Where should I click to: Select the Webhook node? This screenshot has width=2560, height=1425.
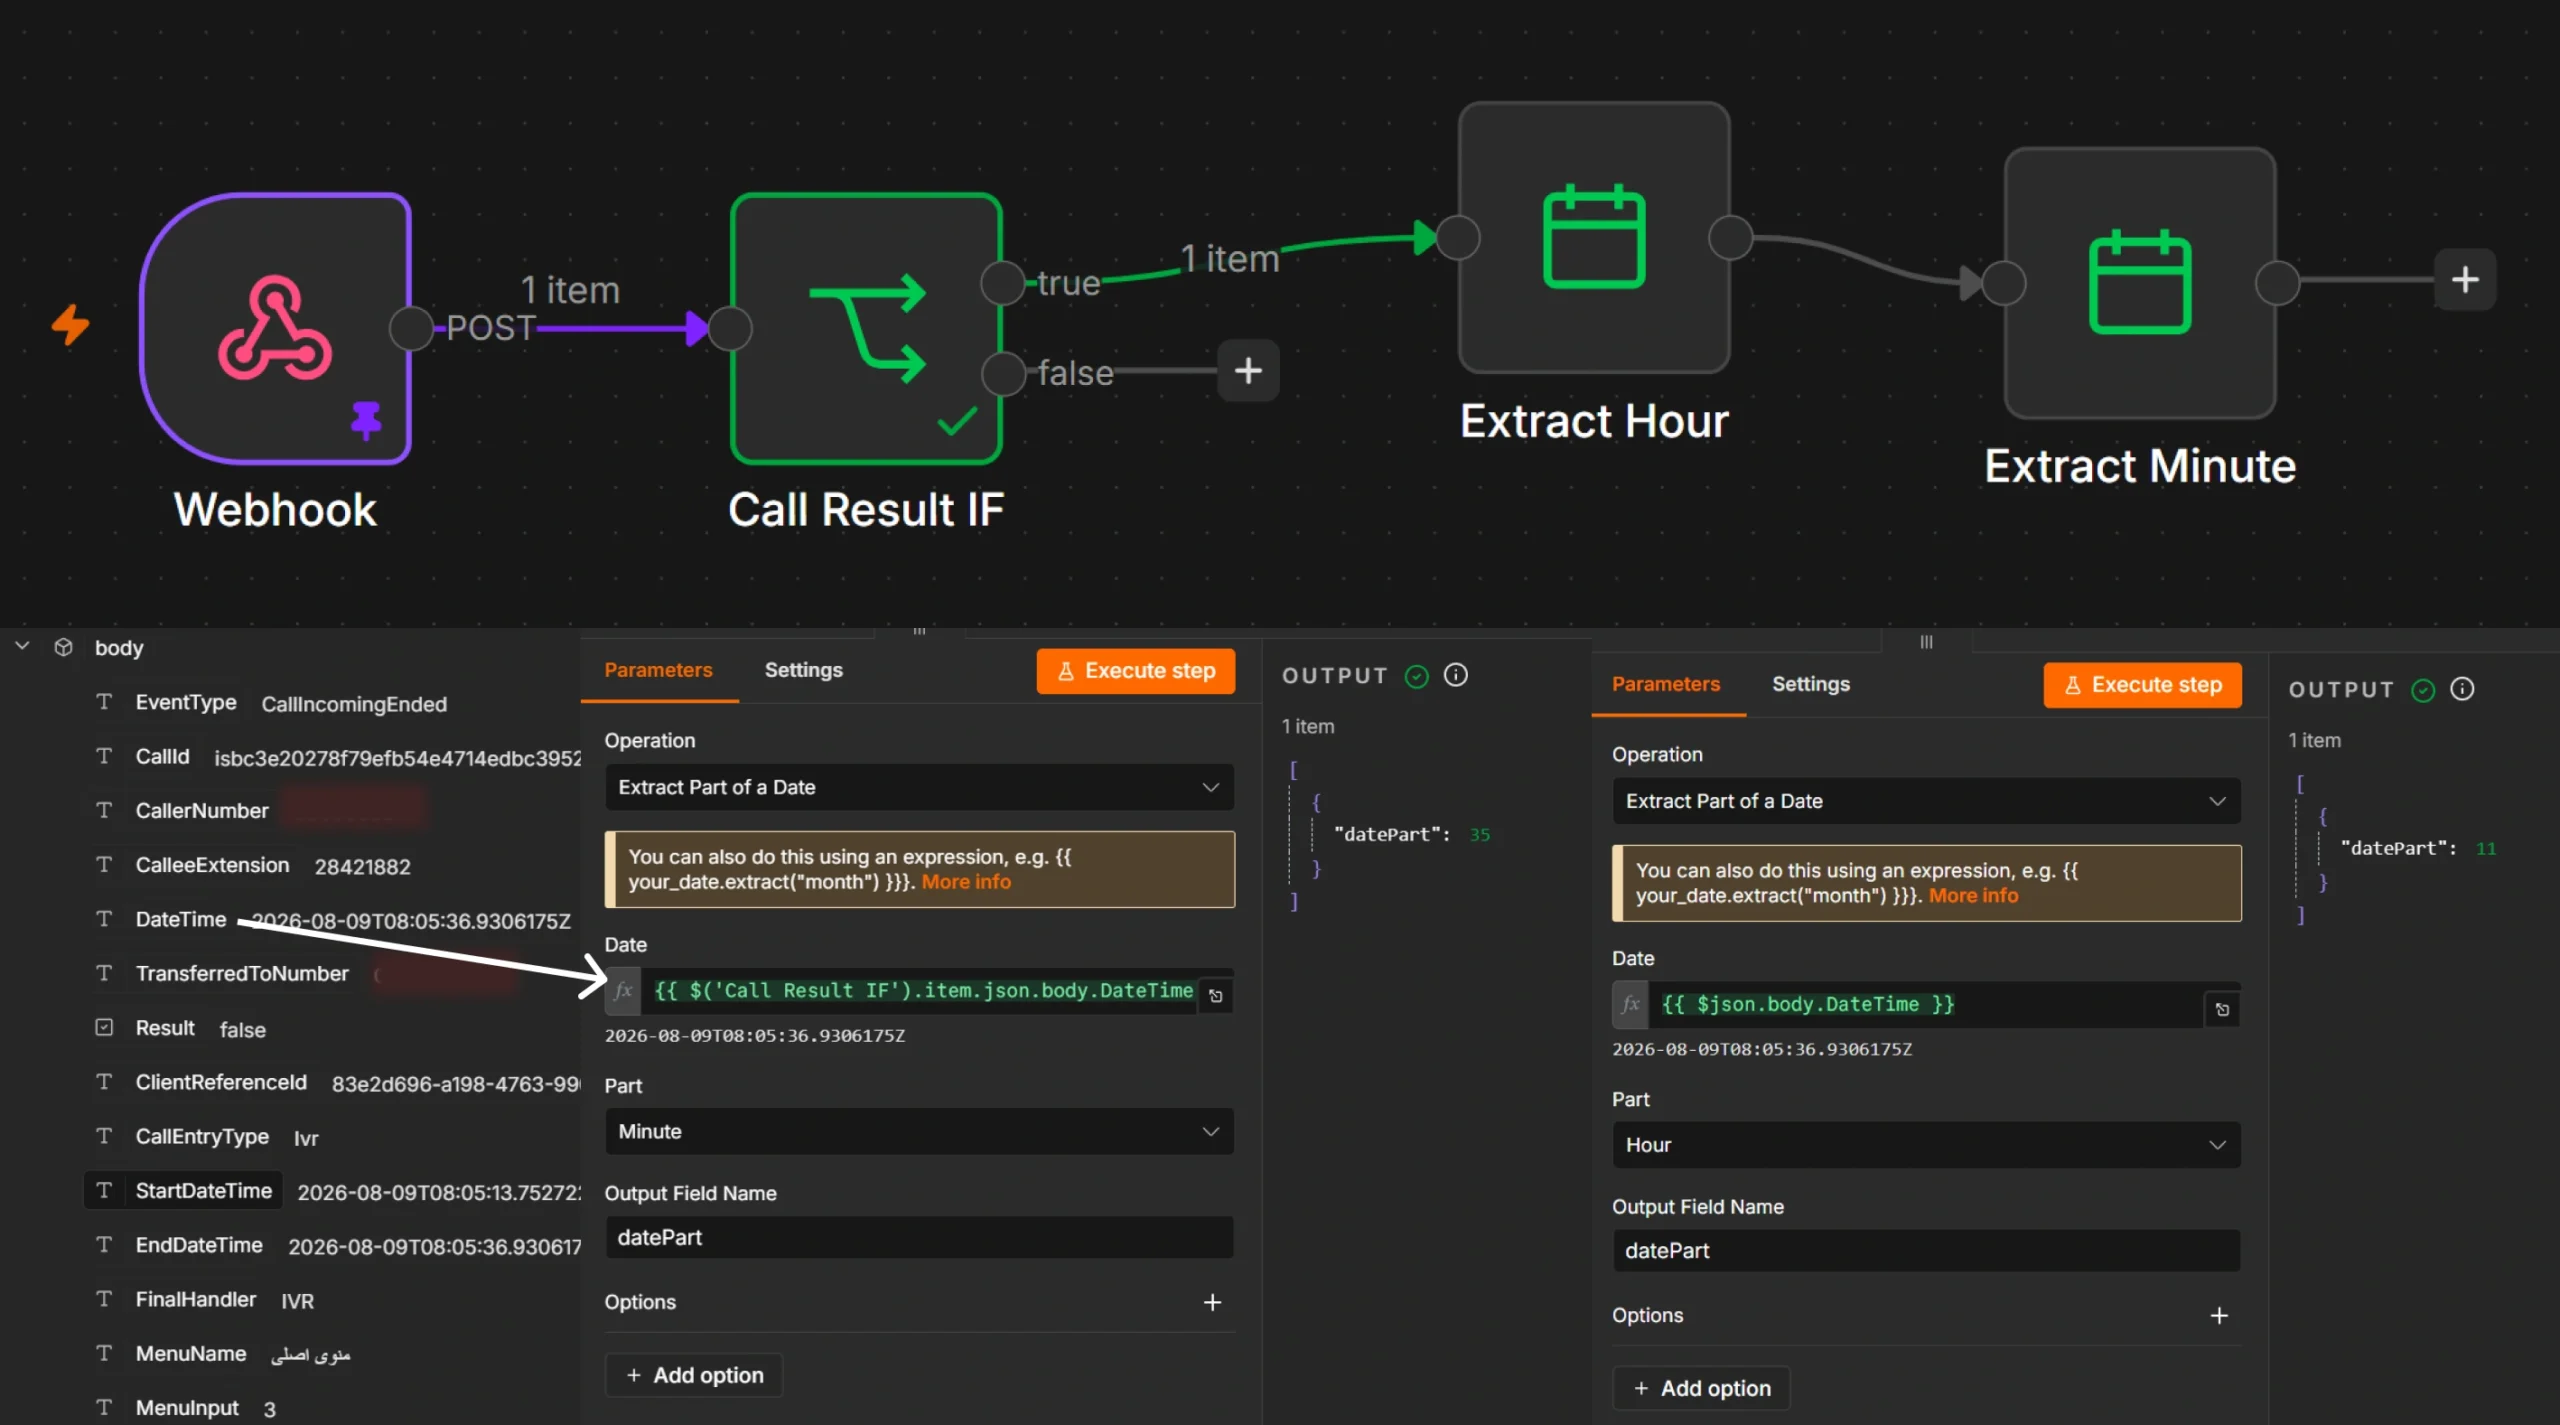click(276, 328)
